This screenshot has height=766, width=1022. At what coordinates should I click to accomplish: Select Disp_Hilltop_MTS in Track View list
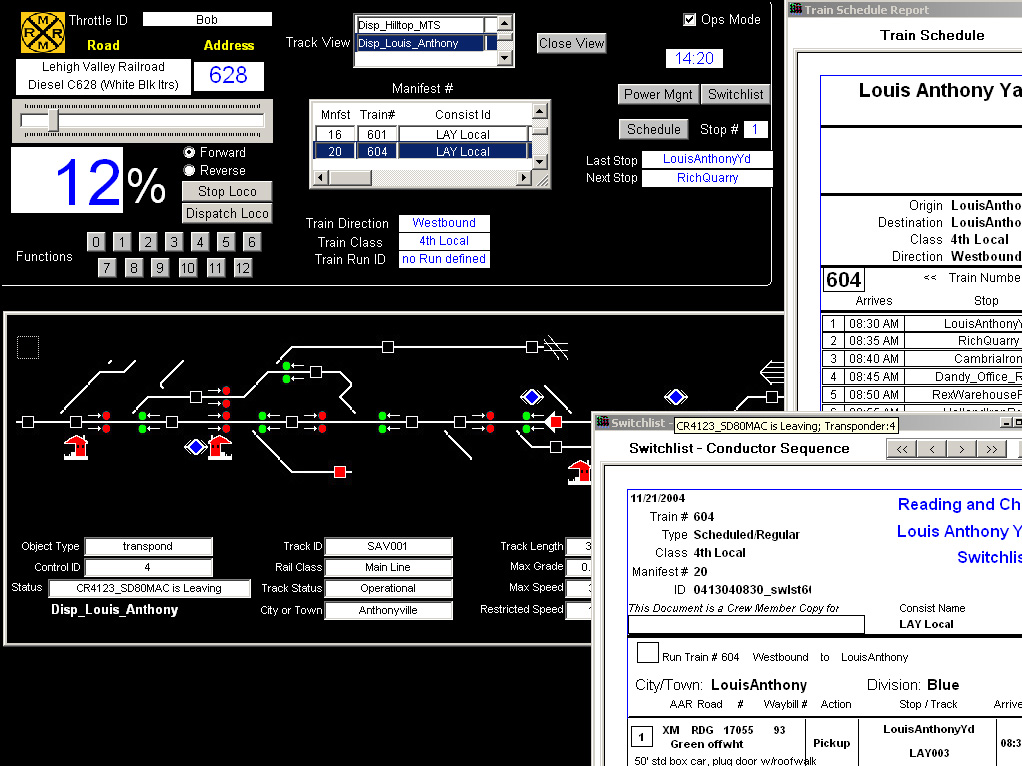pos(420,25)
